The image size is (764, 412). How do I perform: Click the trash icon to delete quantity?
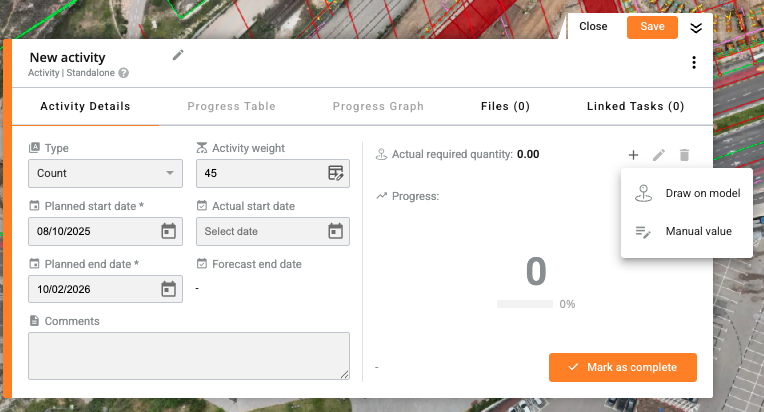pyautogui.click(x=685, y=155)
